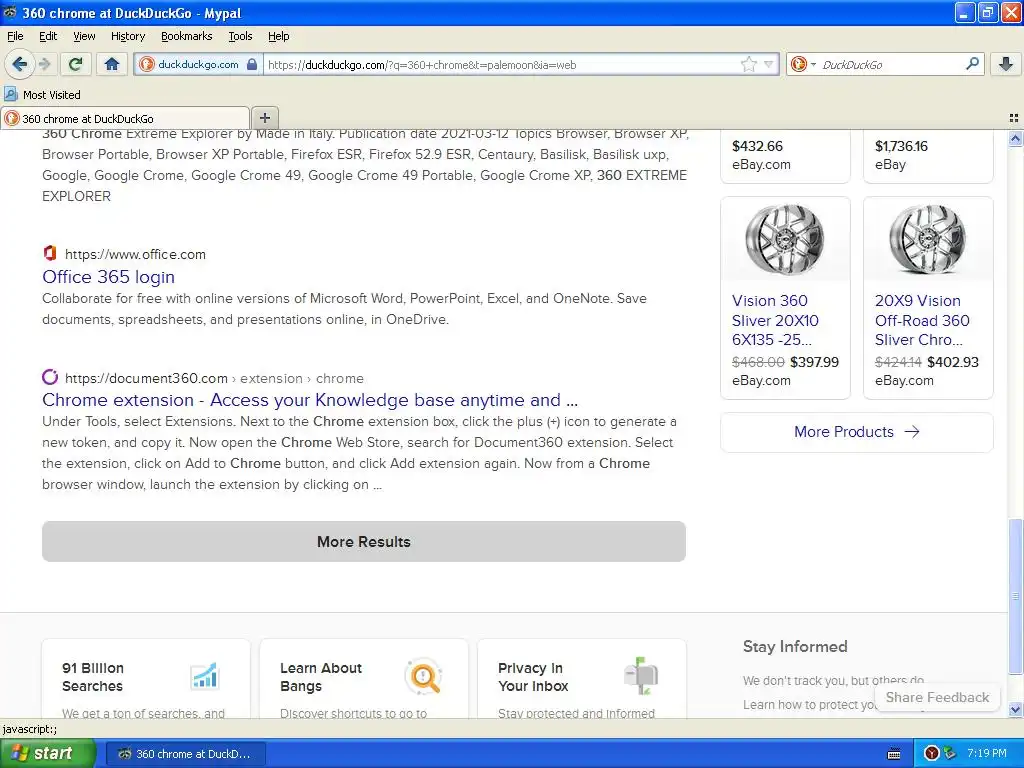1024x768 pixels.
Task: Go back with the Back arrow button
Action: tap(20, 64)
